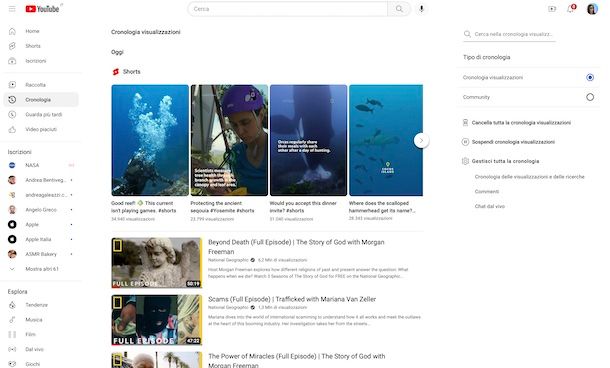The width and height of the screenshot is (610, 368).
Task: Click the Film icon in Esplora
Action: click(12, 335)
